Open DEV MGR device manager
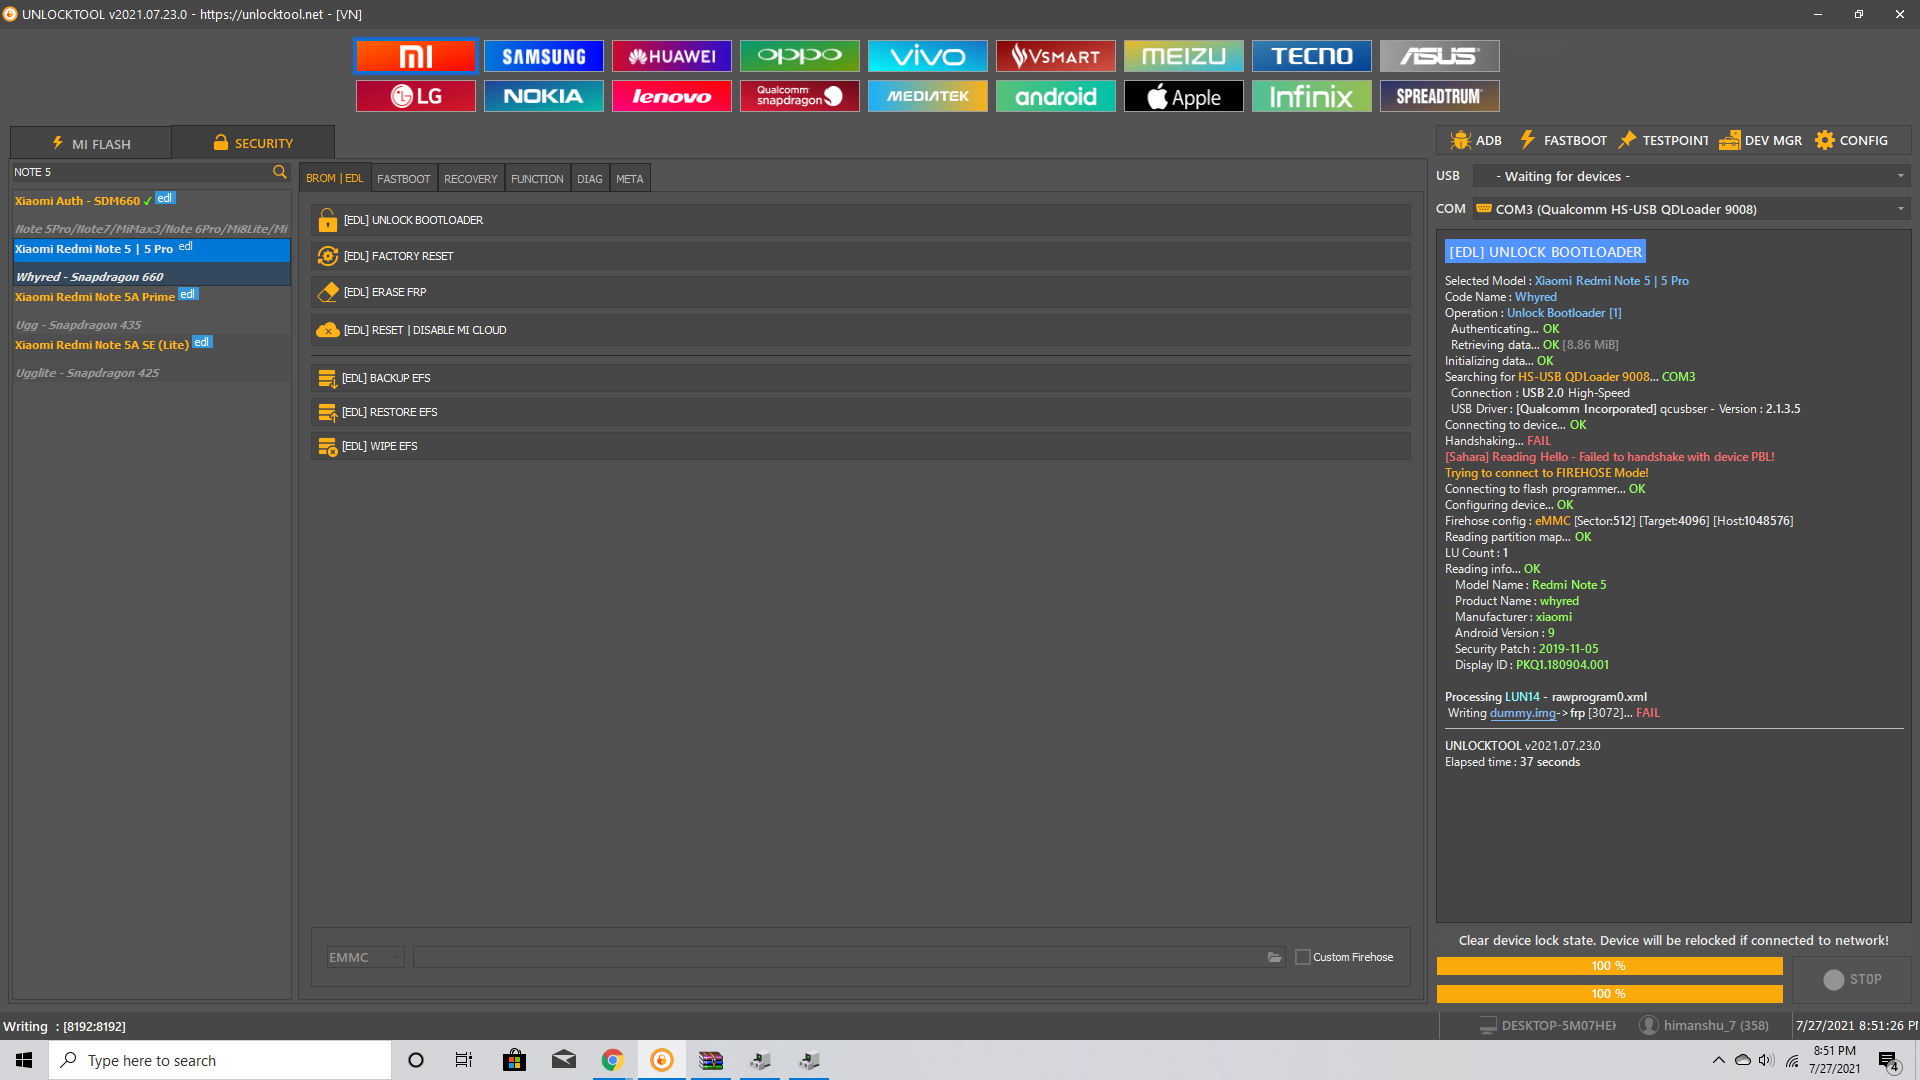 [x=1761, y=141]
